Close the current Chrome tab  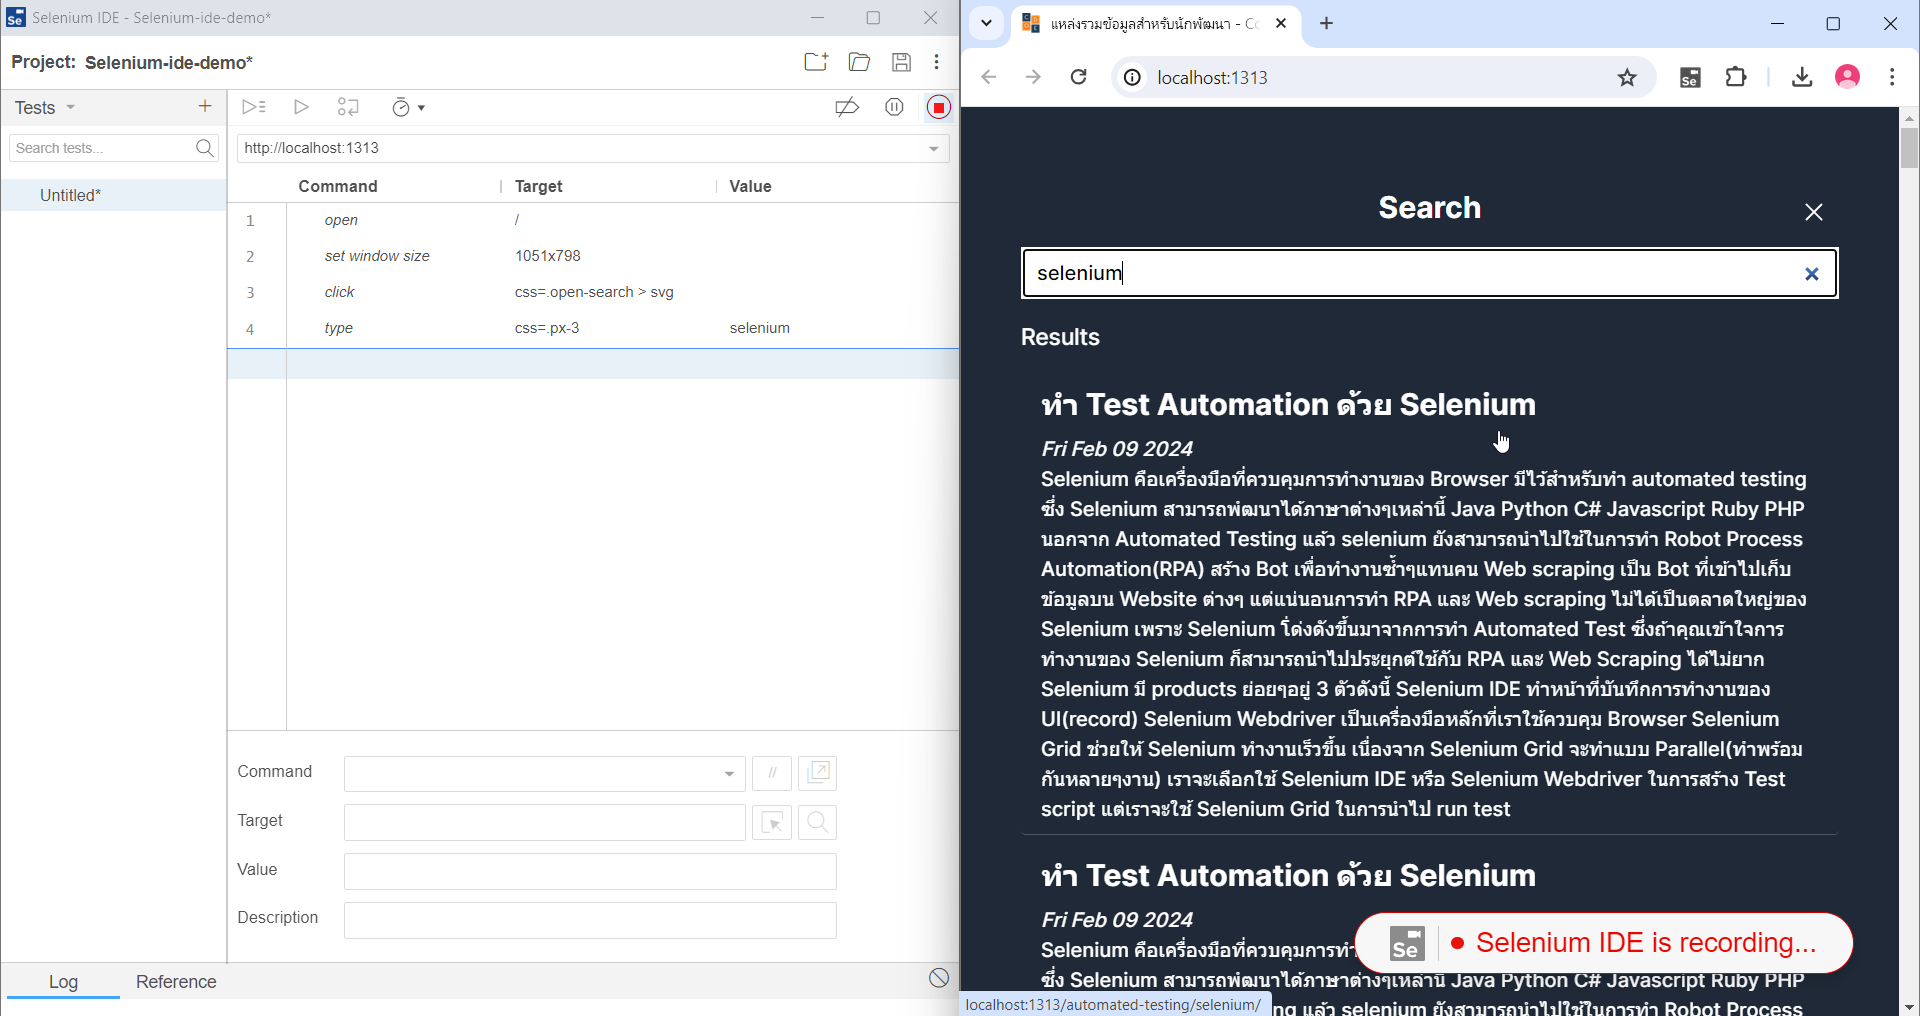click(x=1281, y=23)
